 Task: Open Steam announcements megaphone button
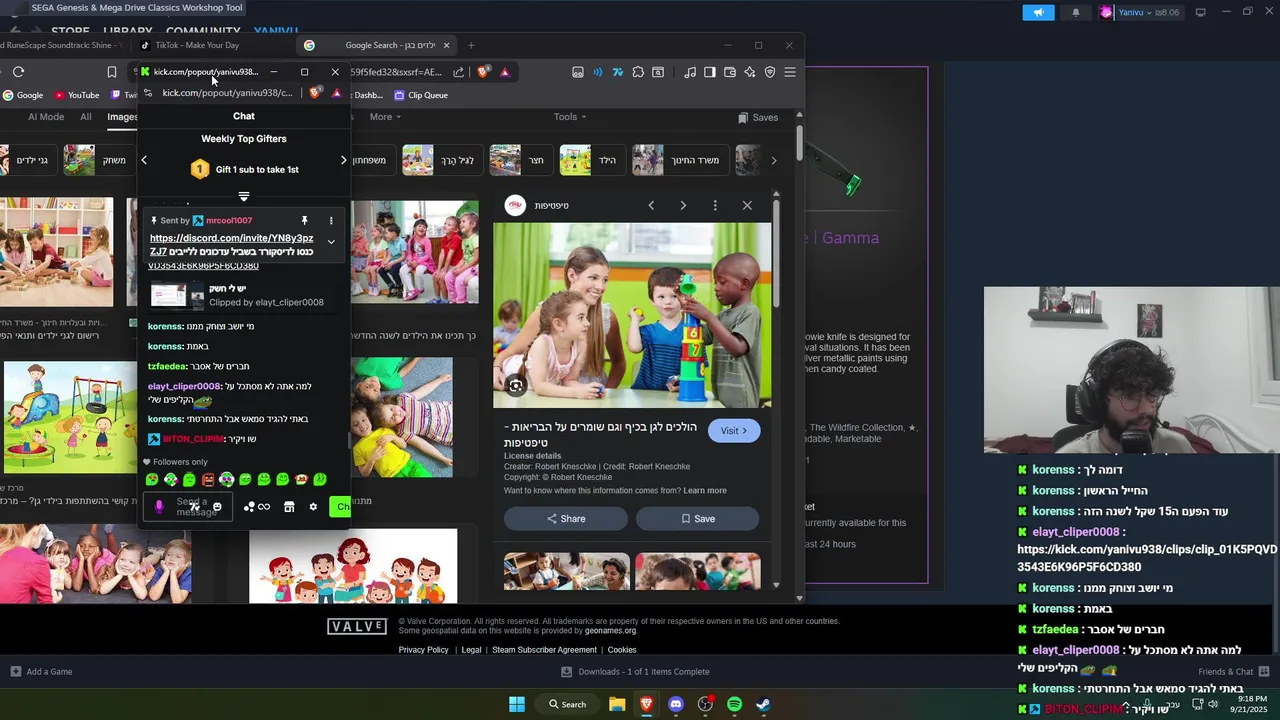click(1038, 12)
